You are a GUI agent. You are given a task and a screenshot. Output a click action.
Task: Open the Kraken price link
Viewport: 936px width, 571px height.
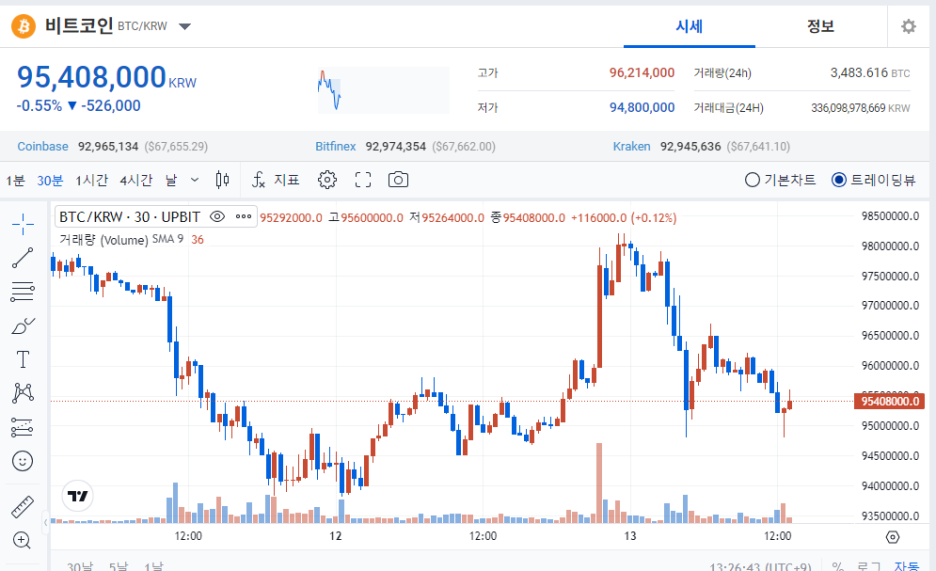point(632,146)
